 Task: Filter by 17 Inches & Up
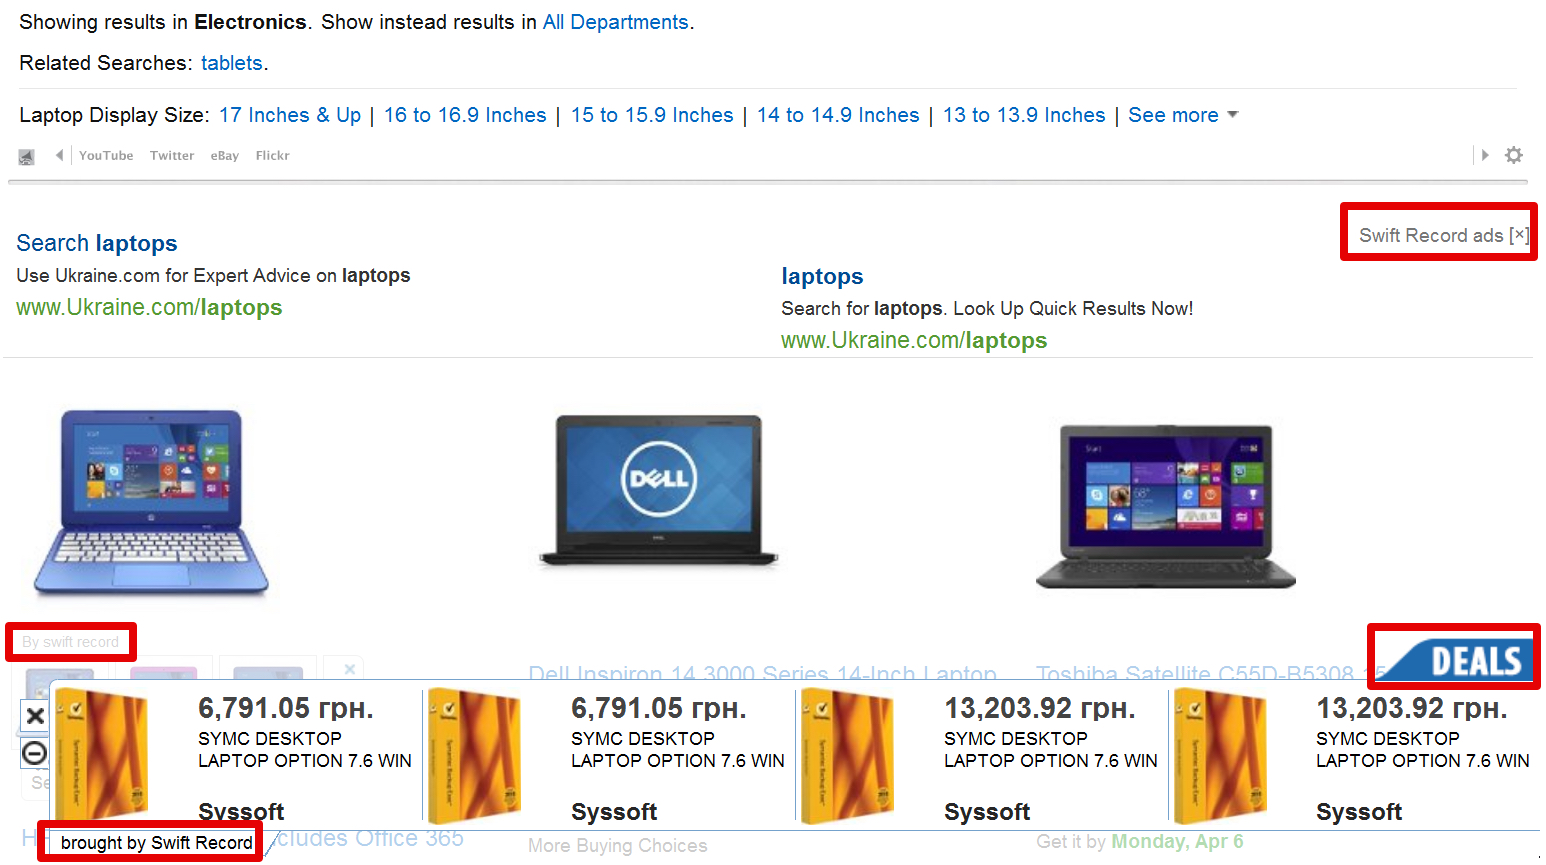click(290, 115)
